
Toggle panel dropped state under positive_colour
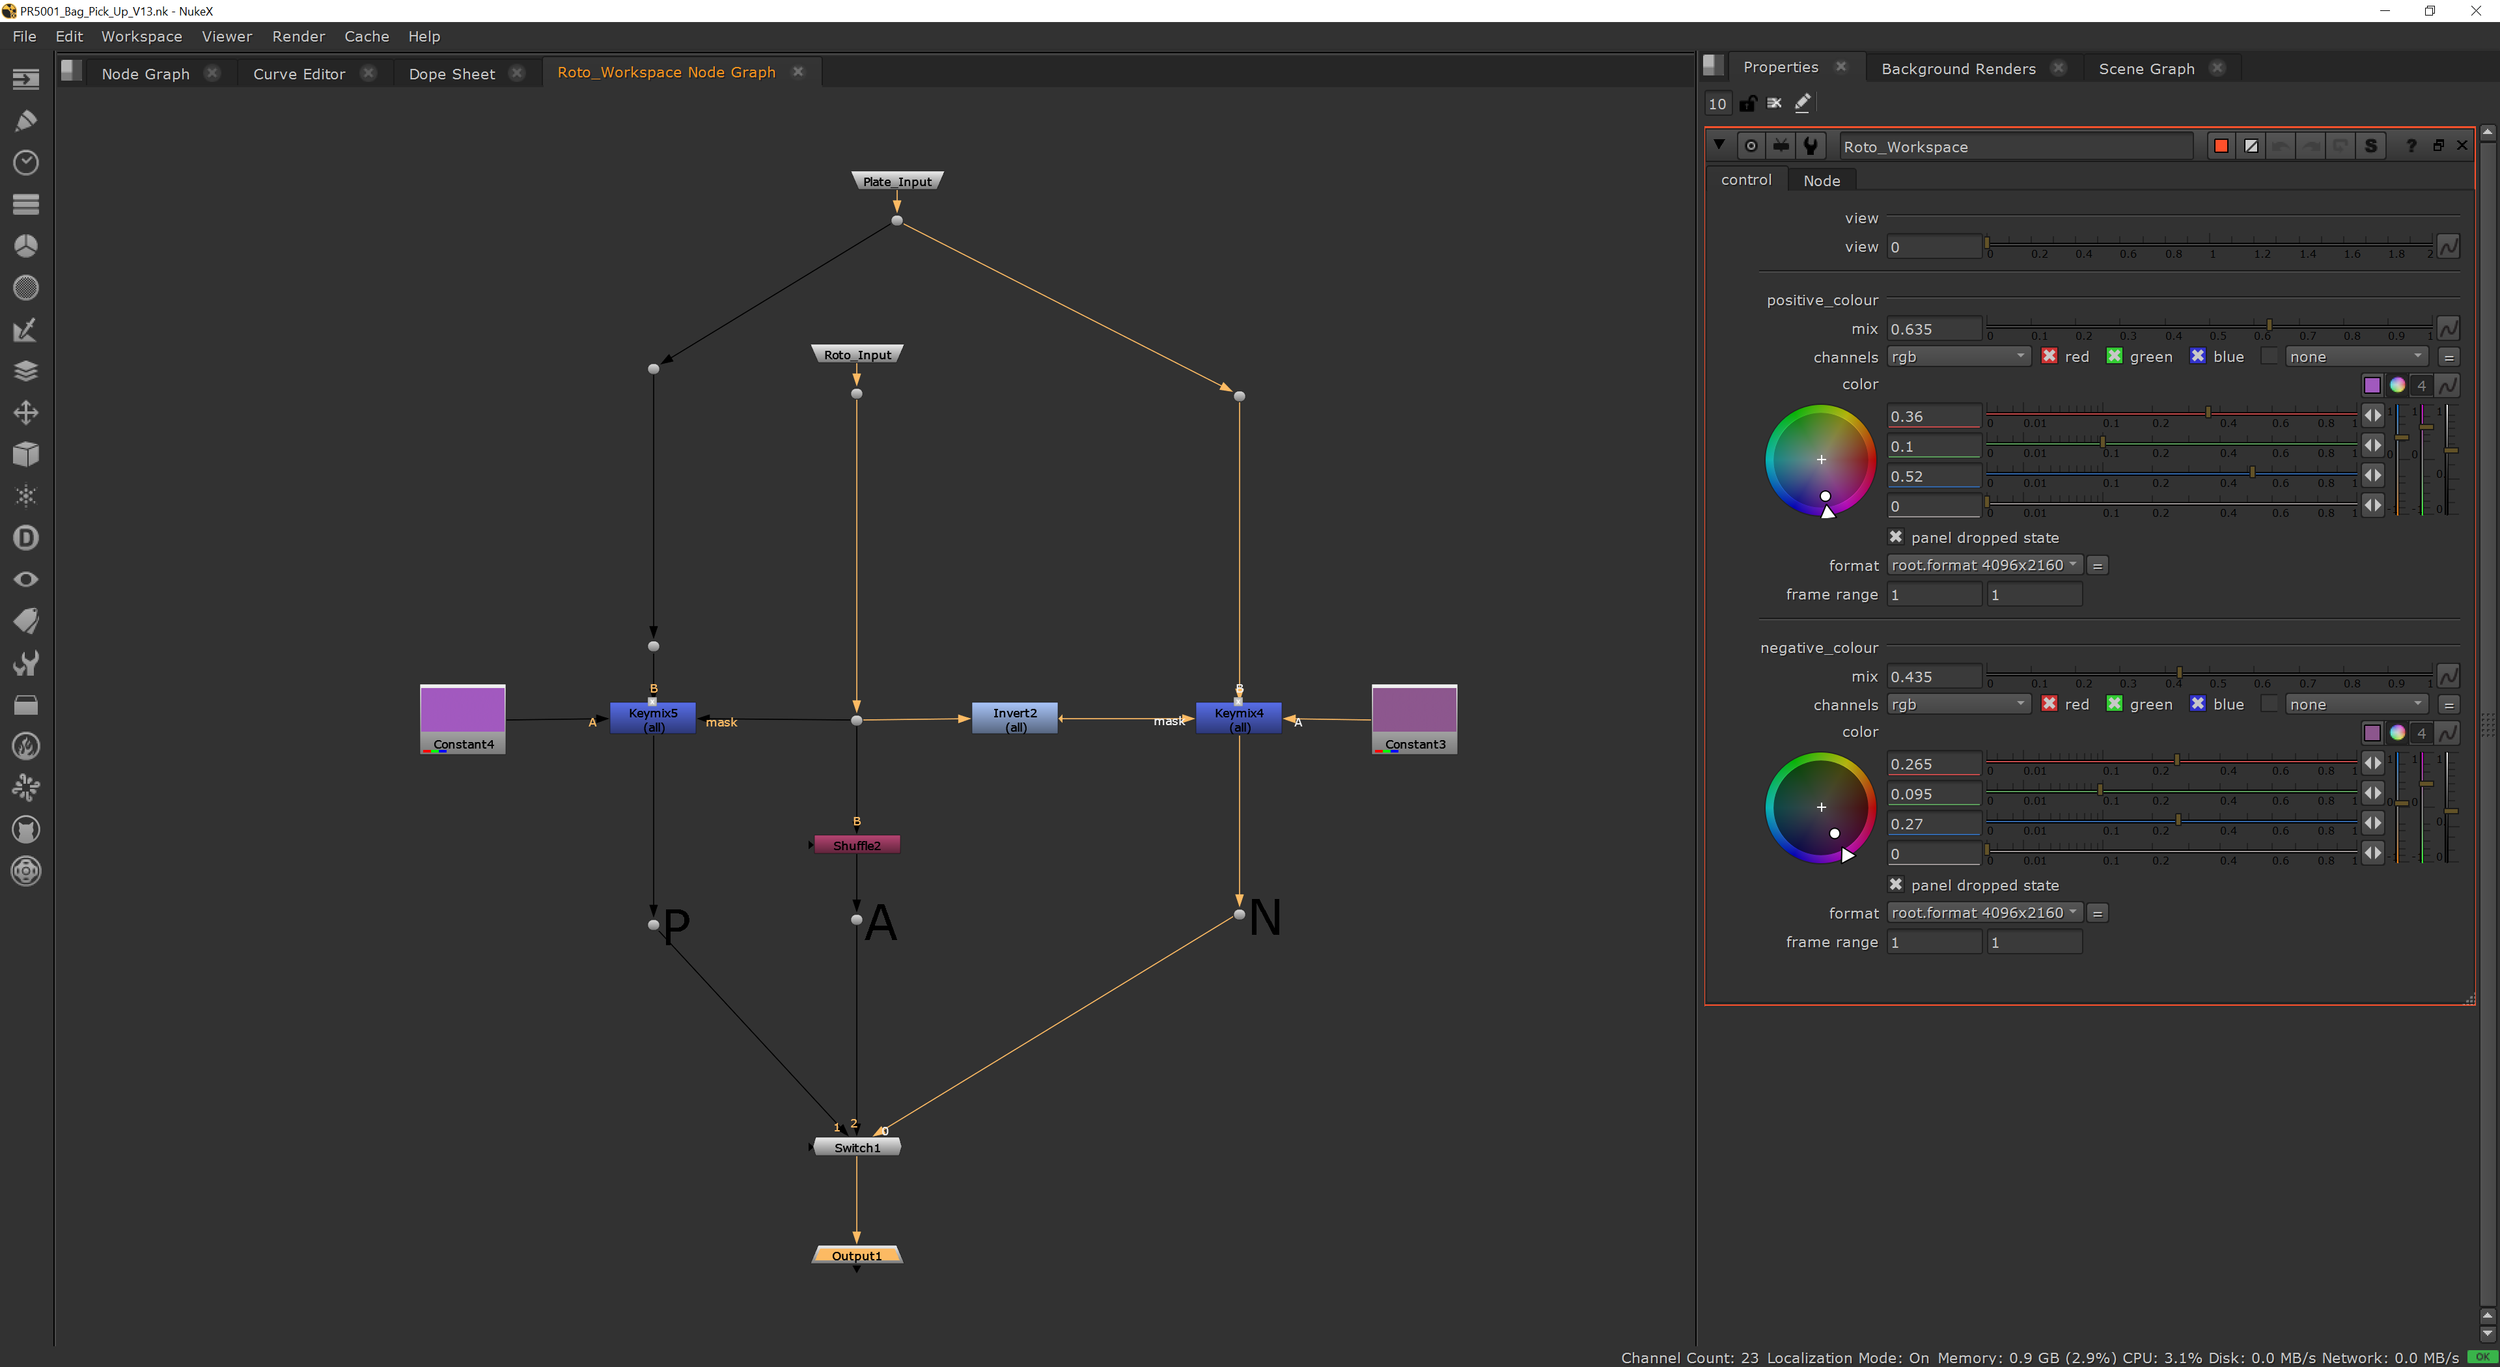[x=1895, y=537]
